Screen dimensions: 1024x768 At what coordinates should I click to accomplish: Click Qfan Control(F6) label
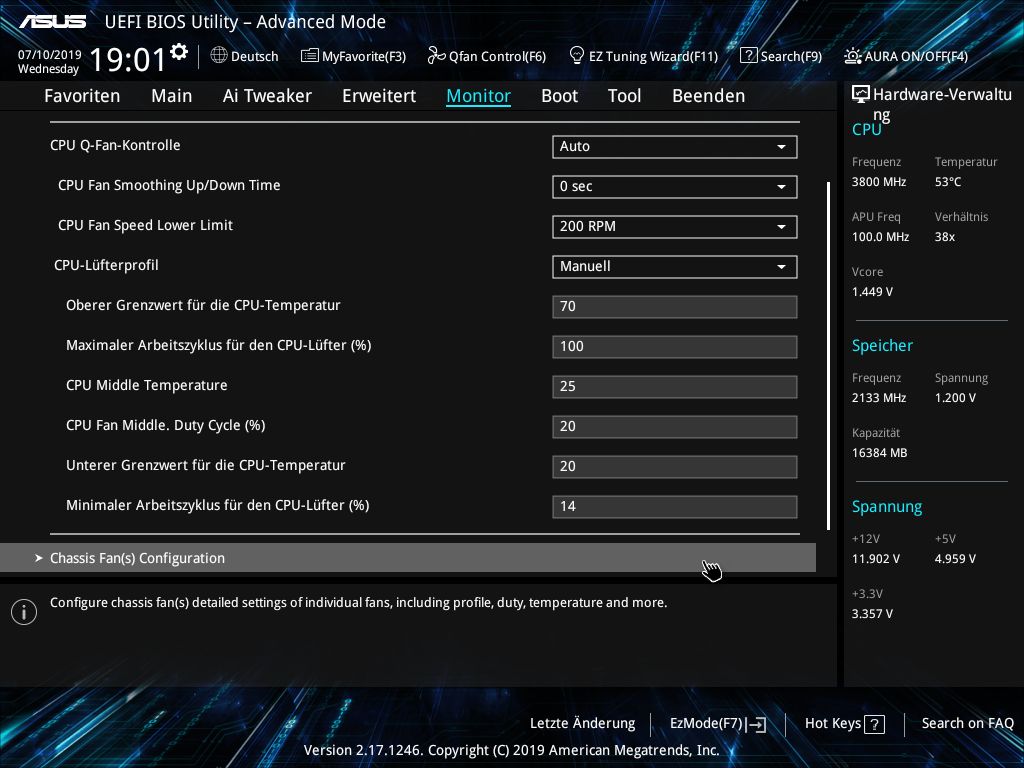(x=497, y=57)
